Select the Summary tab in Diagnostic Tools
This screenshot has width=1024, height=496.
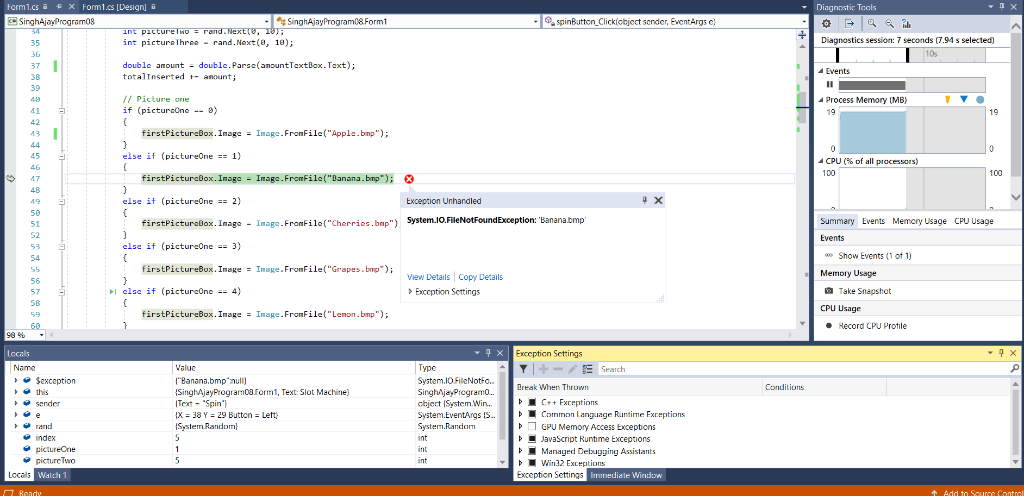pos(837,221)
